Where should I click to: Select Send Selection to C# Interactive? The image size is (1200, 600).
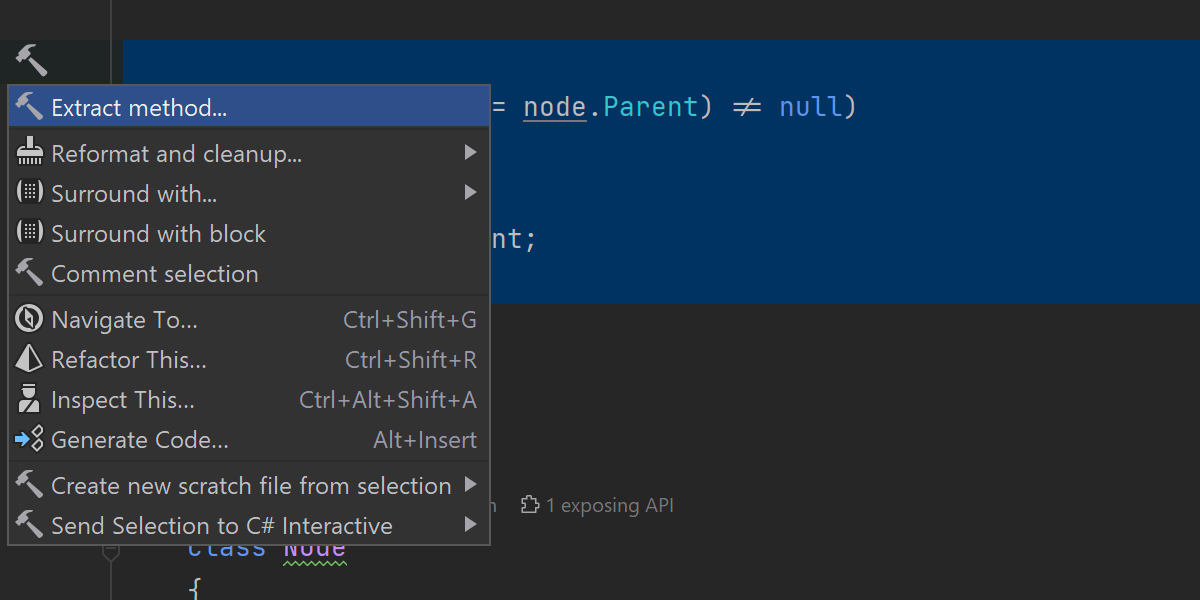tap(222, 526)
